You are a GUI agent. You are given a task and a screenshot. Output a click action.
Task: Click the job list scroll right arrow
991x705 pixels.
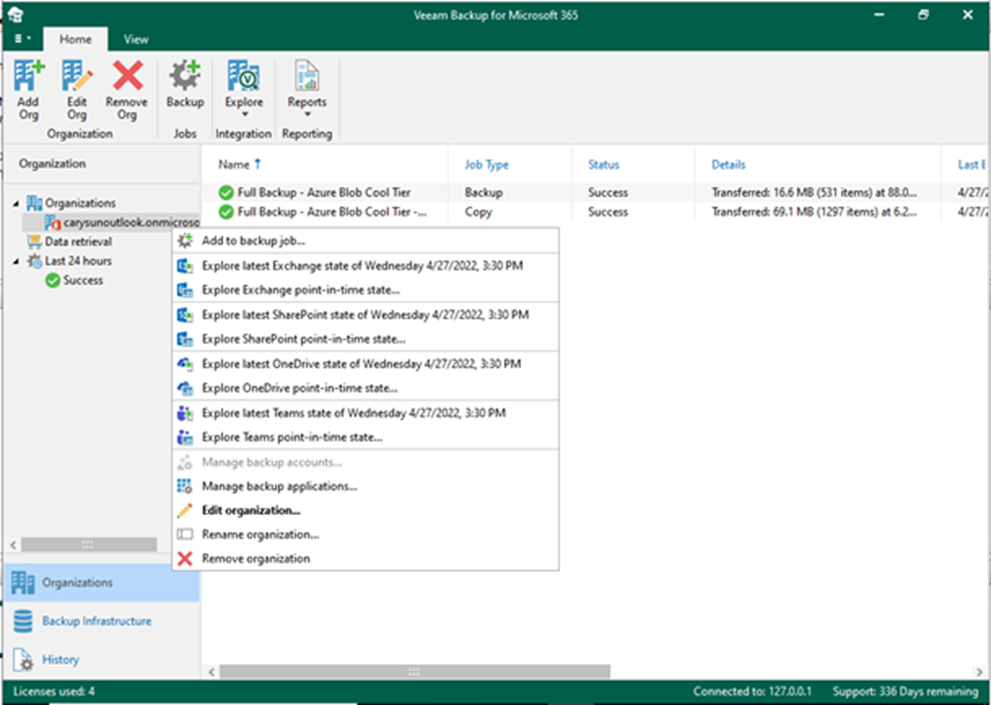(979, 671)
